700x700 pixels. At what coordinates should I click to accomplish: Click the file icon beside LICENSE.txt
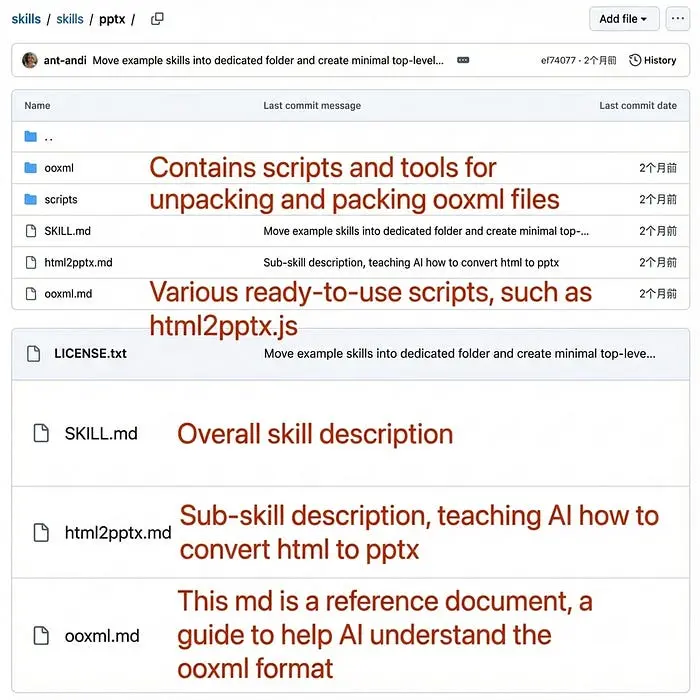click(x=33, y=353)
